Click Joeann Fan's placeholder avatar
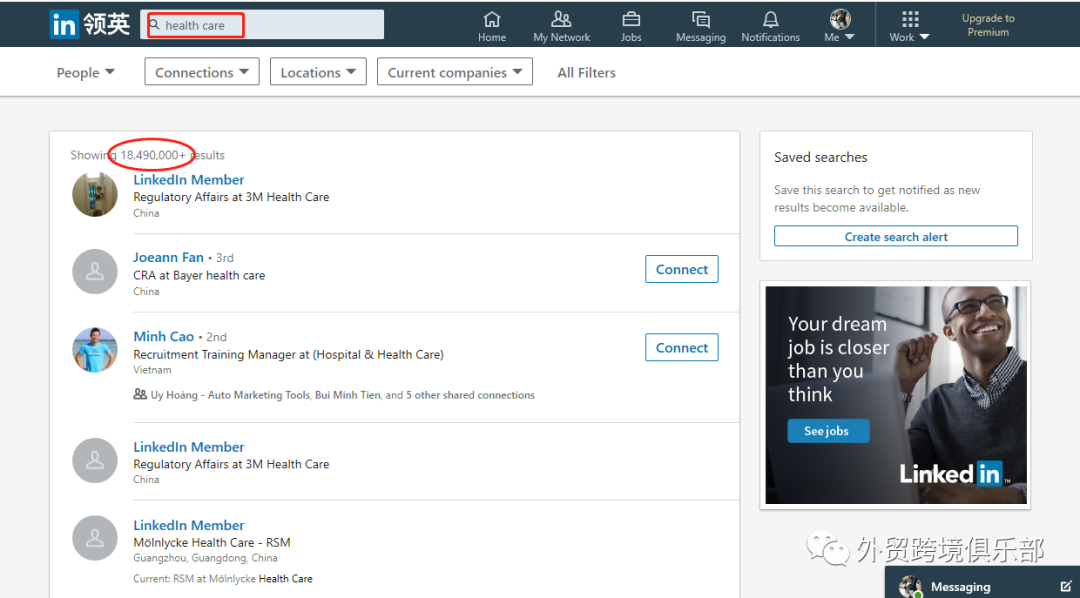The height and width of the screenshot is (598, 1080). click(95, 271)
